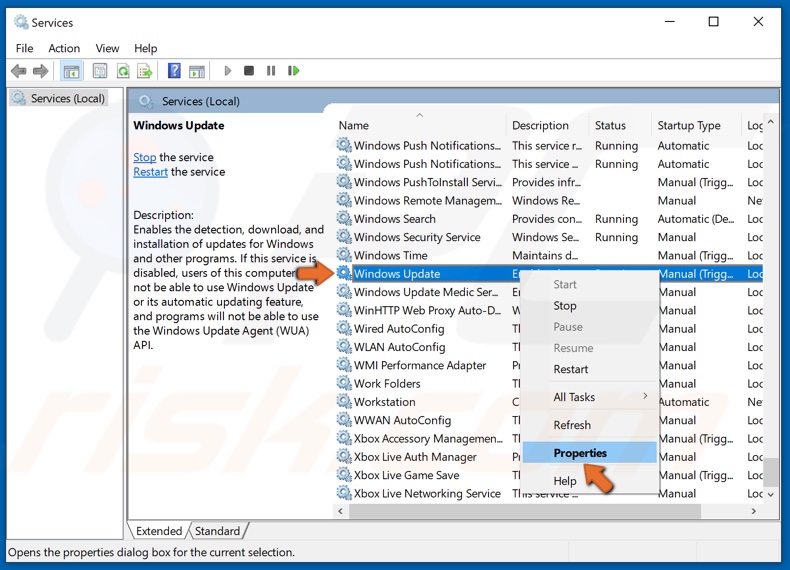This screenshot has width=790, height=570.
Task: Sort by the Startup Type column header
Action: click(x=696, y=125)
